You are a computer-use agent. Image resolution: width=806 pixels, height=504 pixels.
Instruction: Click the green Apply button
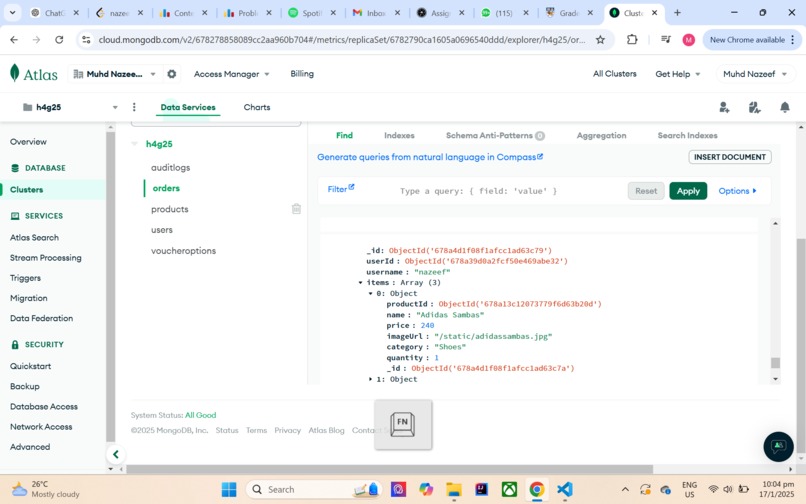(688, 191)
